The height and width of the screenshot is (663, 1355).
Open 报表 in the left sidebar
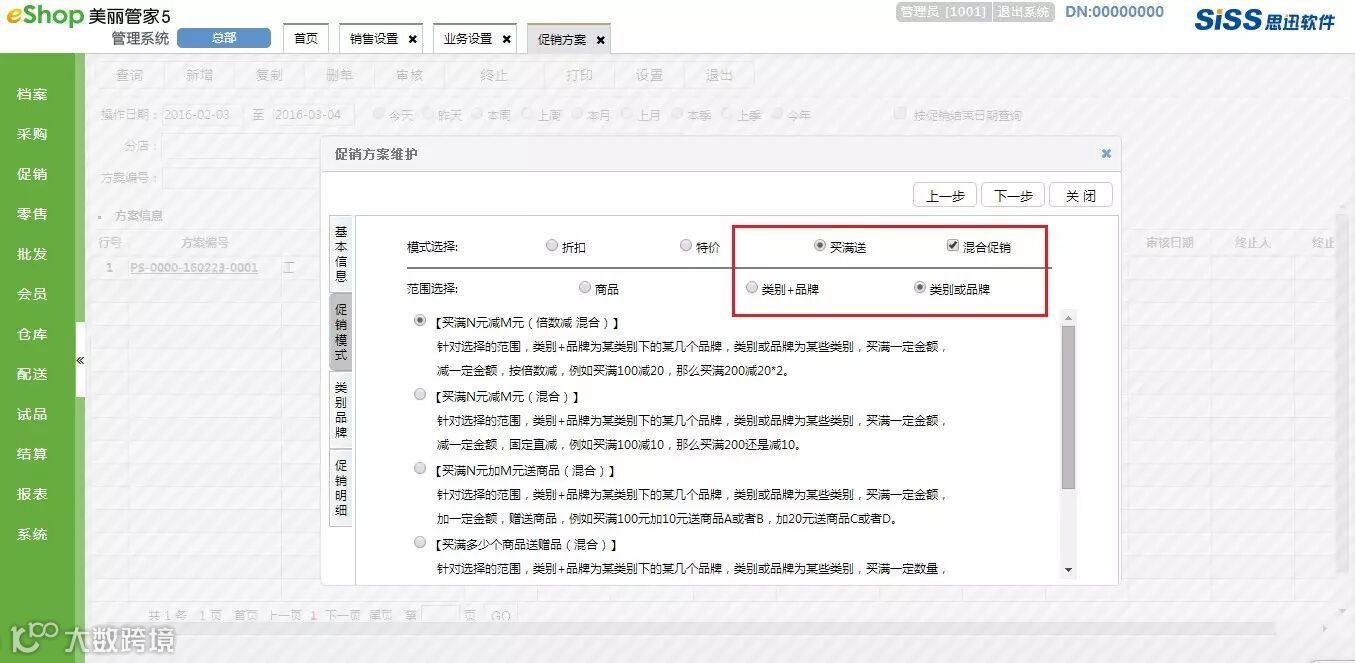[32, 494]
